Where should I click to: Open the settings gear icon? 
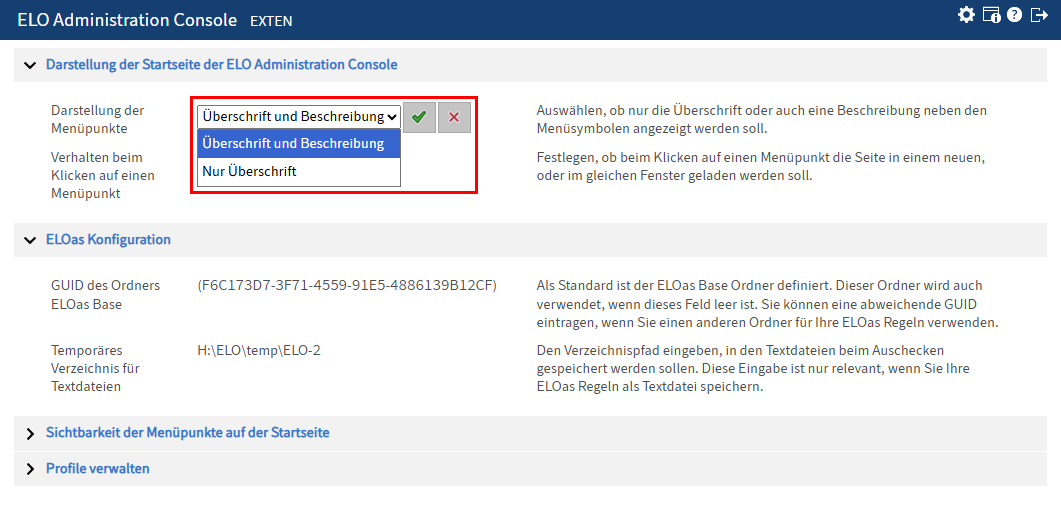coord(966,14)
